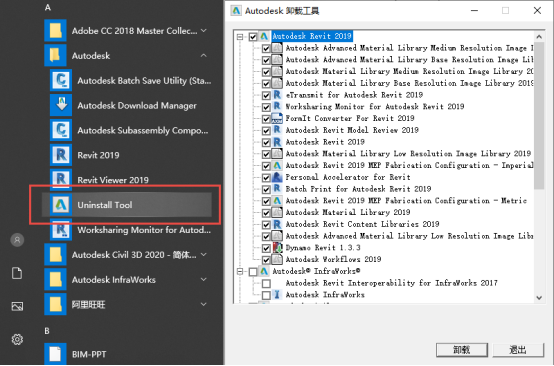Select Autodesk Material Library 2019 row
Image resolution: width=554 pixels, height=366 pixels.
(348, 212)
